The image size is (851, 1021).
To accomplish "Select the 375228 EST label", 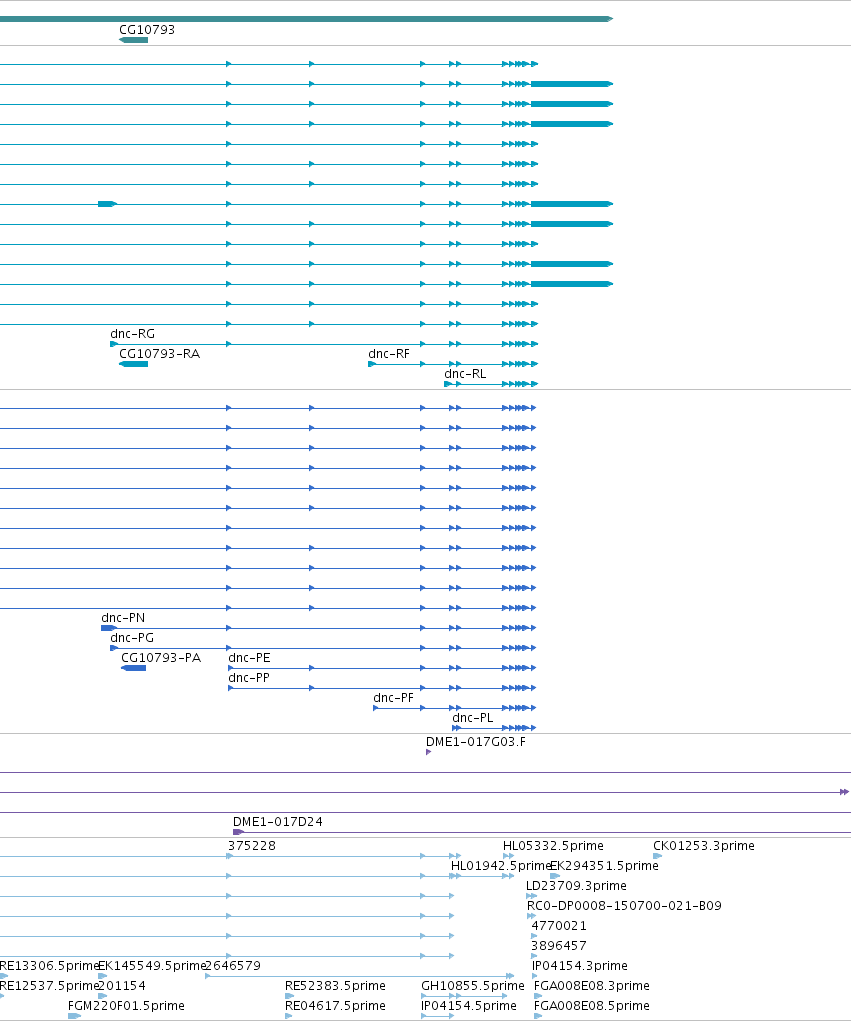I will pyautogui.click(x=251, y=846).
